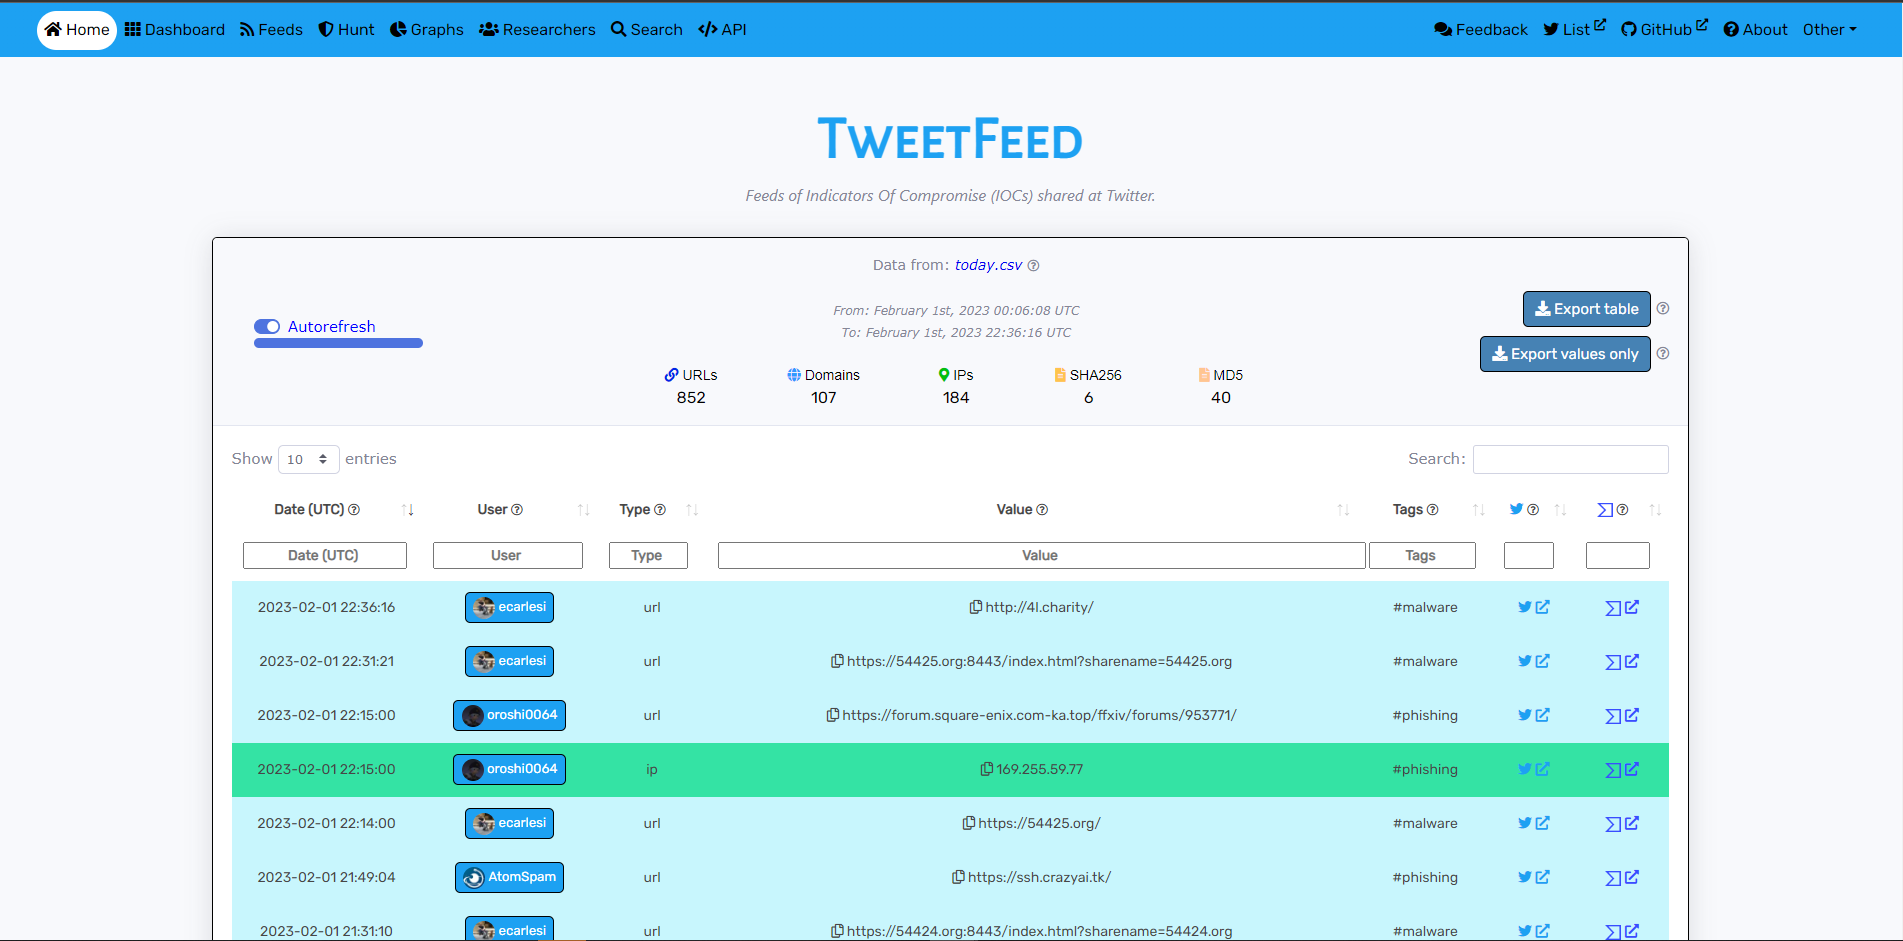1903x941 pixels.
Task: Open oroshi0064 user badge in the ip row
Action: tap(509, 769)
